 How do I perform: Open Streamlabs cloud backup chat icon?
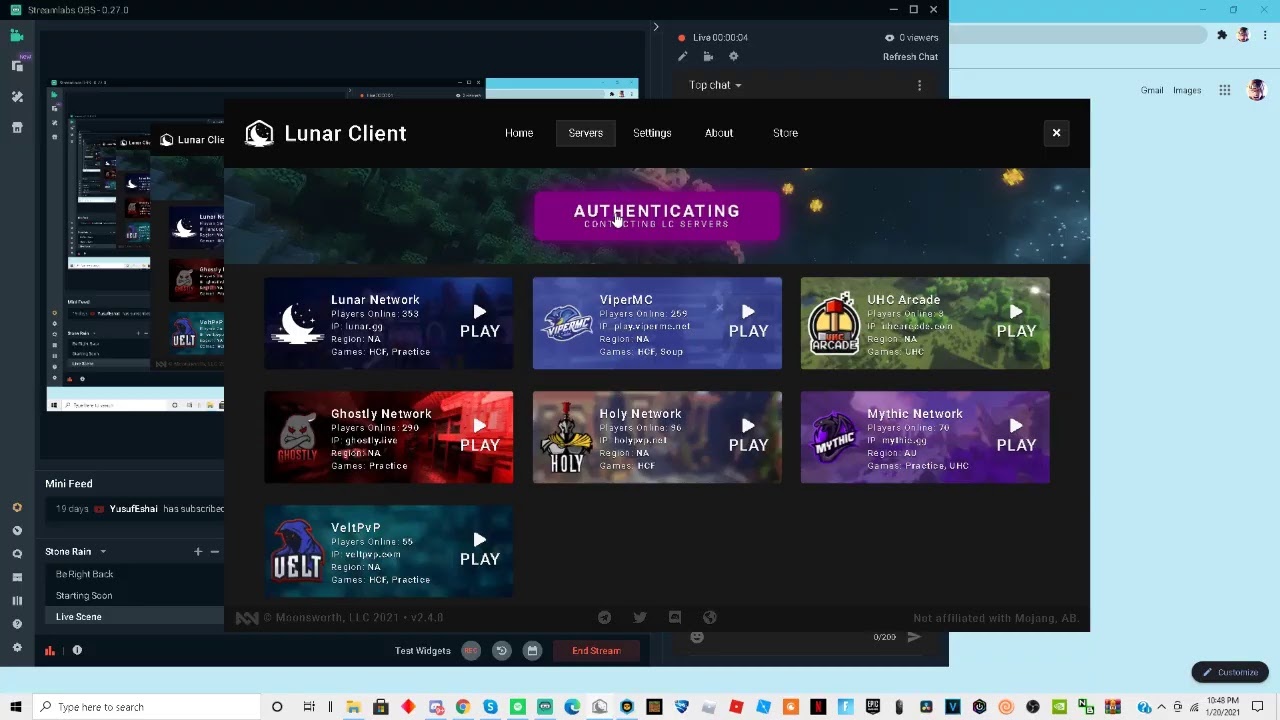(17, 554)
